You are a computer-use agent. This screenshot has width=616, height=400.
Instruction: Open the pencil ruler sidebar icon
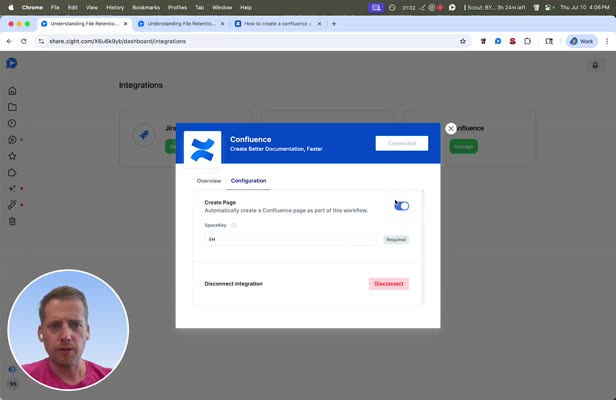click(12, 205)
